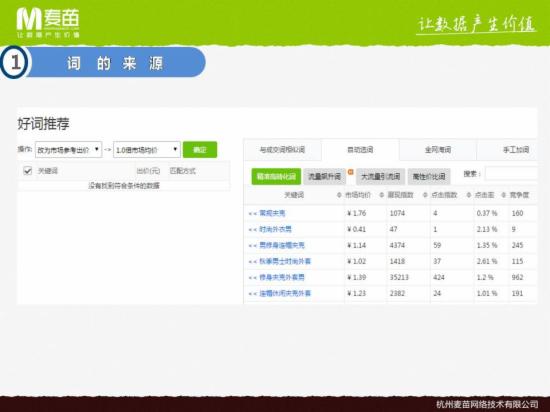This screenshot has height=412, width=550.
Task: Click the << add arrow on the ¥1.76 row
Action: [x=253, y=213]
